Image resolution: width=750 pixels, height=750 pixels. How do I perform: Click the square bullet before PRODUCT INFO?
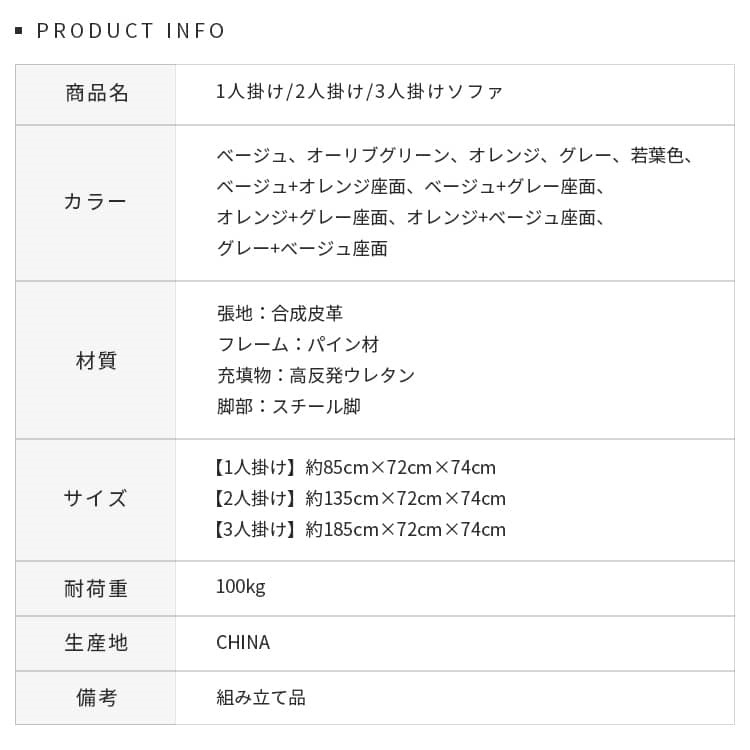(19, 31)
